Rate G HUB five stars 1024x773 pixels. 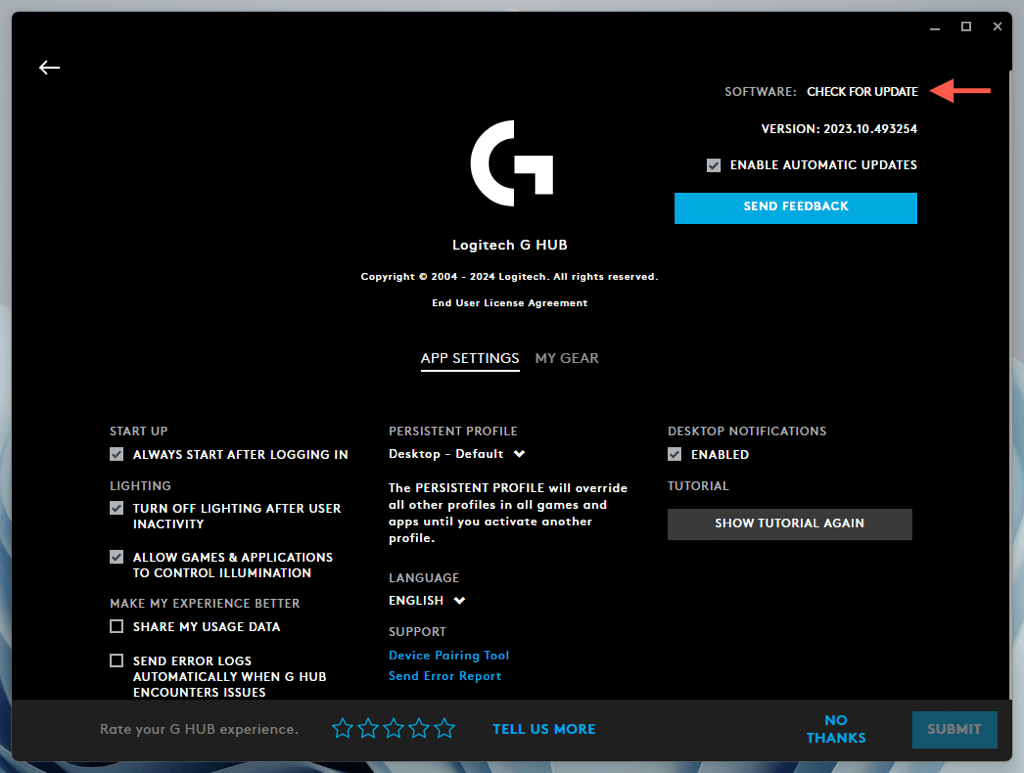coord(445,728)
